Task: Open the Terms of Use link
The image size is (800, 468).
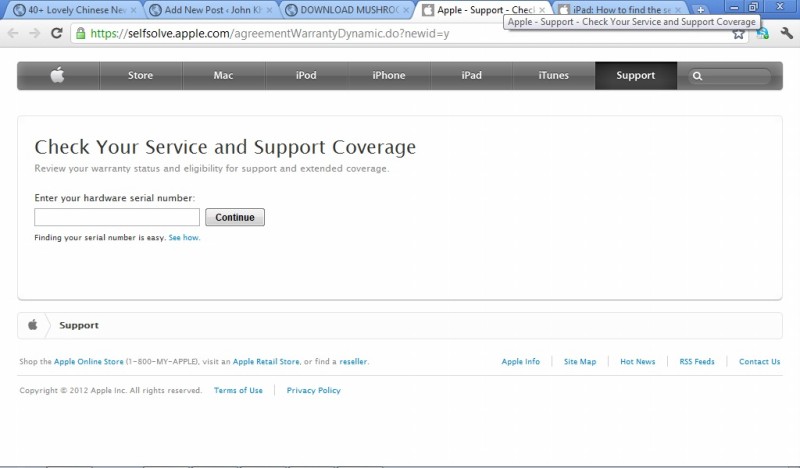Action: pos(238,390)
